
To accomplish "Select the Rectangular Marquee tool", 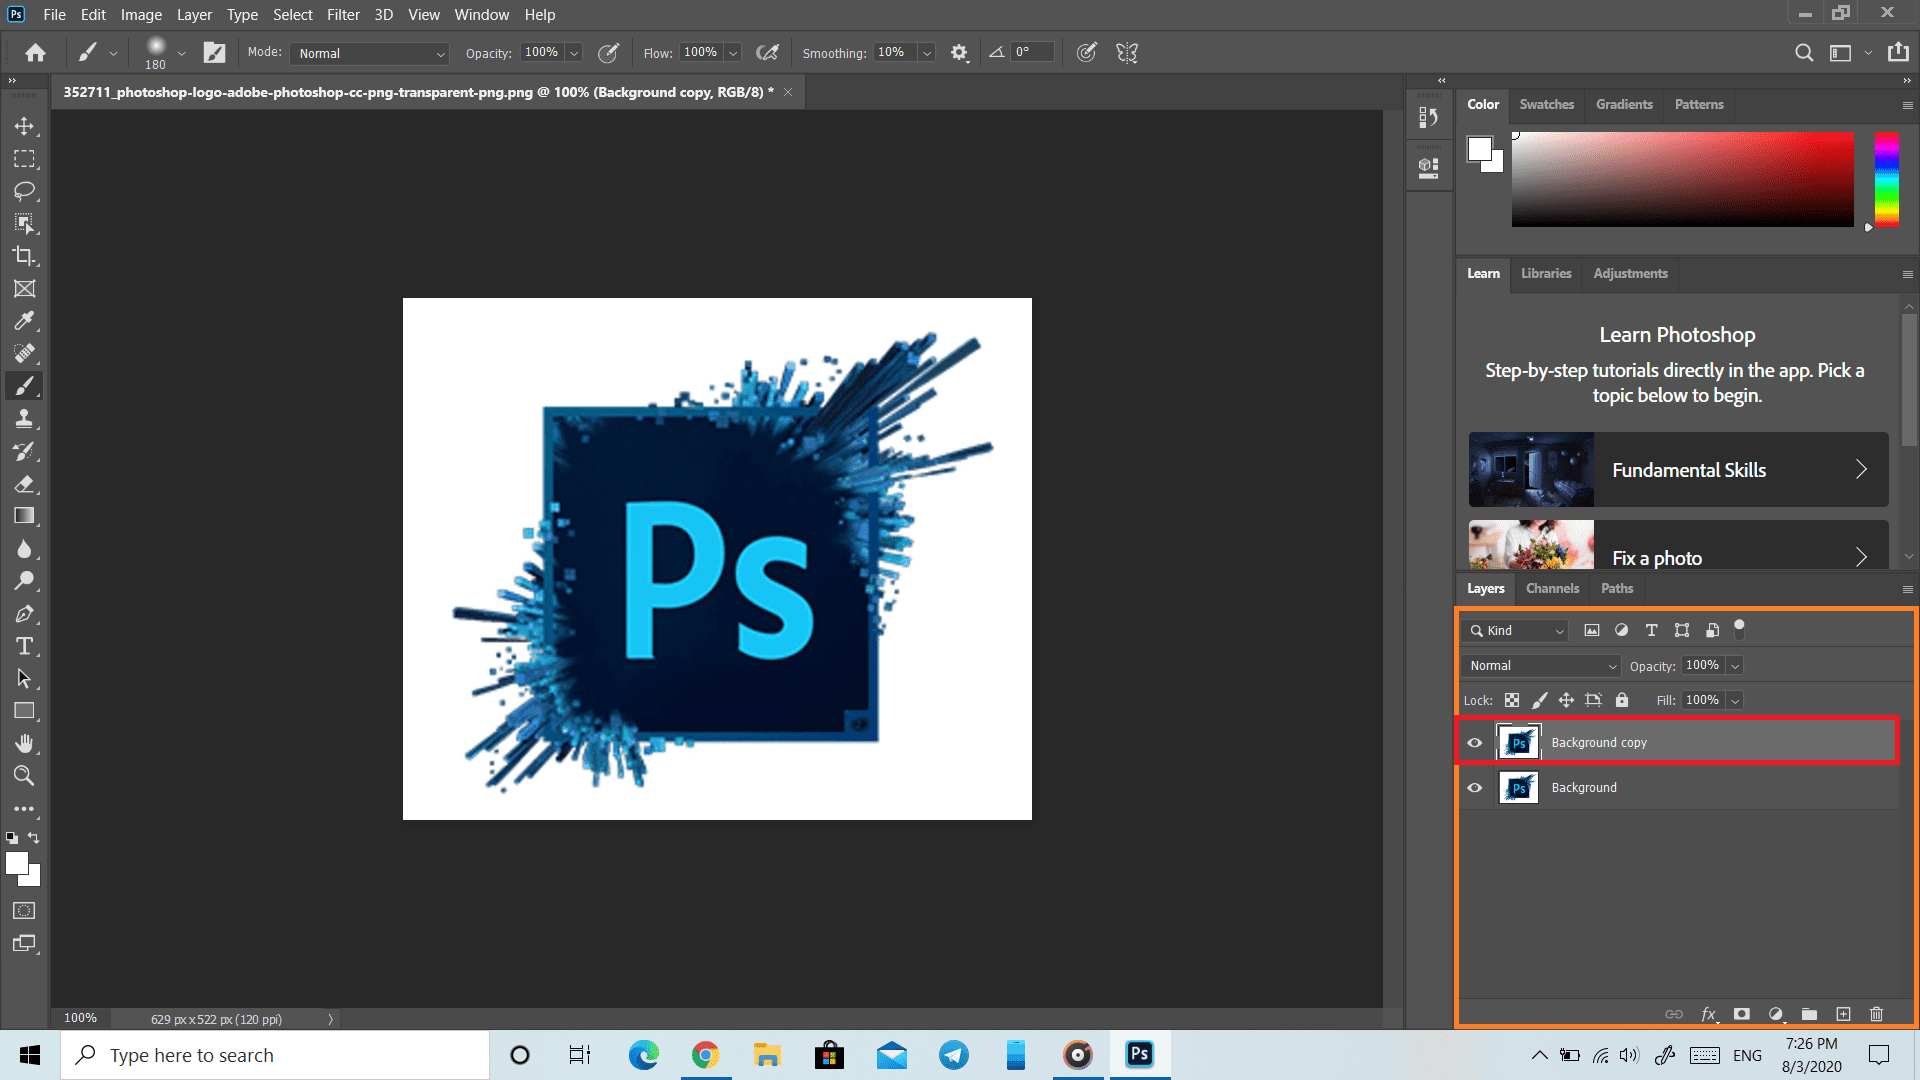I will [24, 159].
